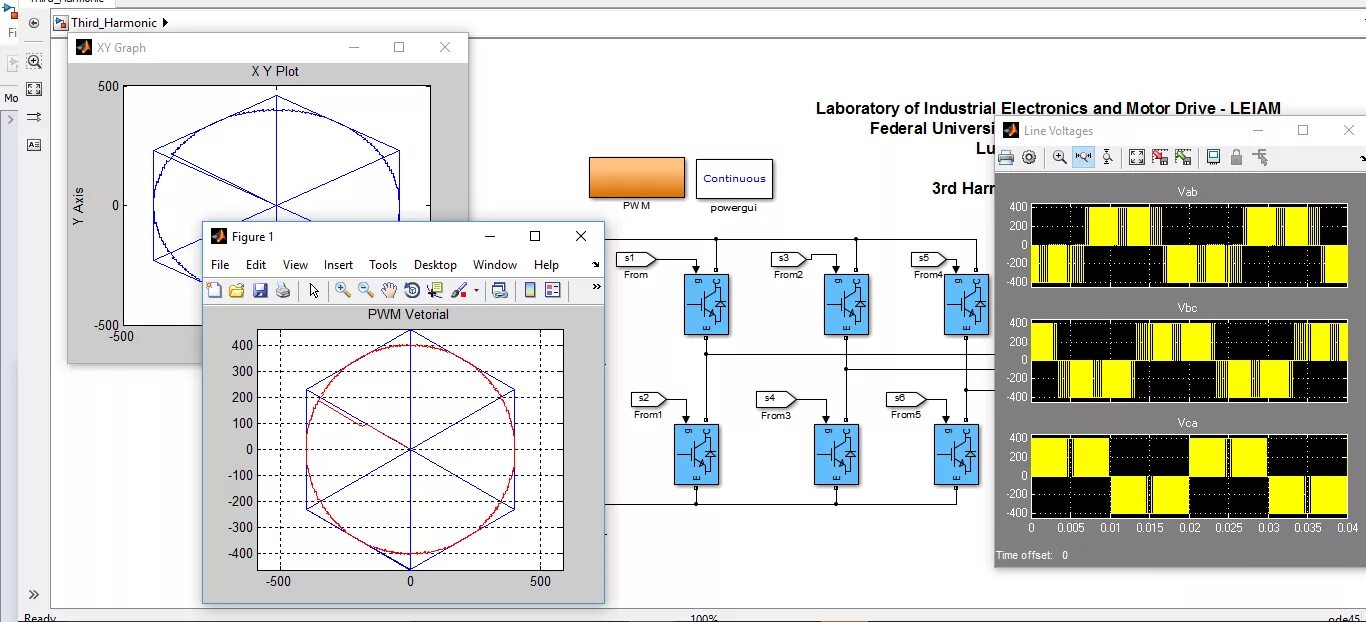The height and width of the screenshot is (622, 1366).
Task: Click Zoom icon in Line Voltages scope
Action: [1060, 157]
